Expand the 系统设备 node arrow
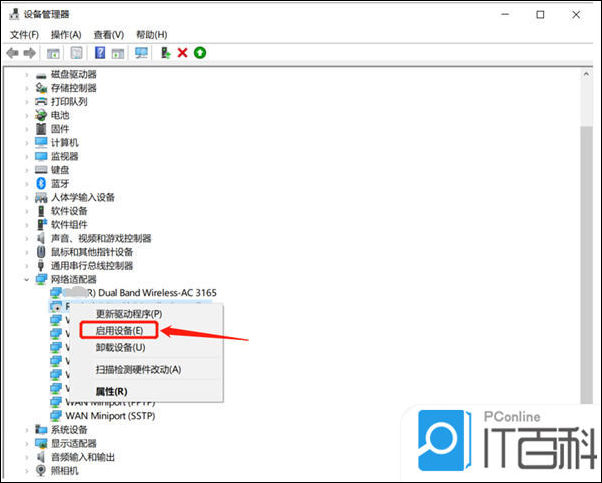Screen dimensions: 602x483 (26, 430)
